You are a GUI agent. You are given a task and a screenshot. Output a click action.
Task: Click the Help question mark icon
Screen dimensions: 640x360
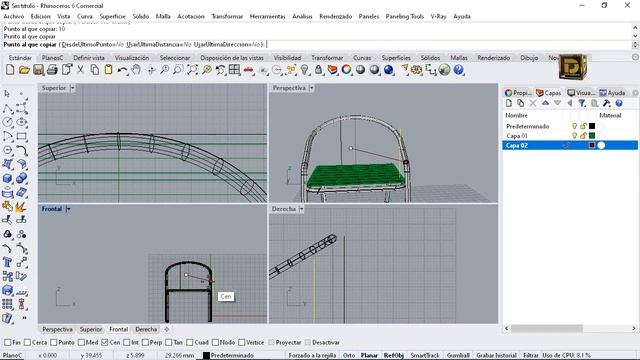tap(458, 70)
